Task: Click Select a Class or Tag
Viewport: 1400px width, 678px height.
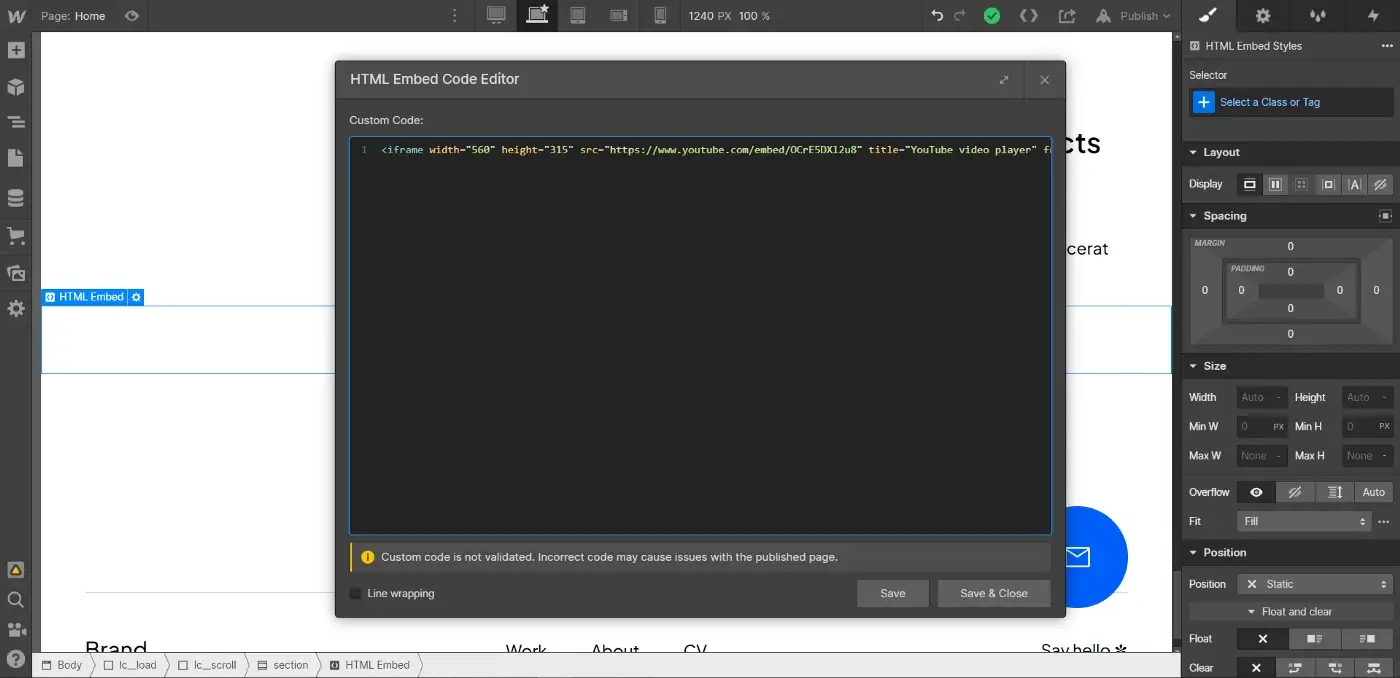Action: point(1270,101)
